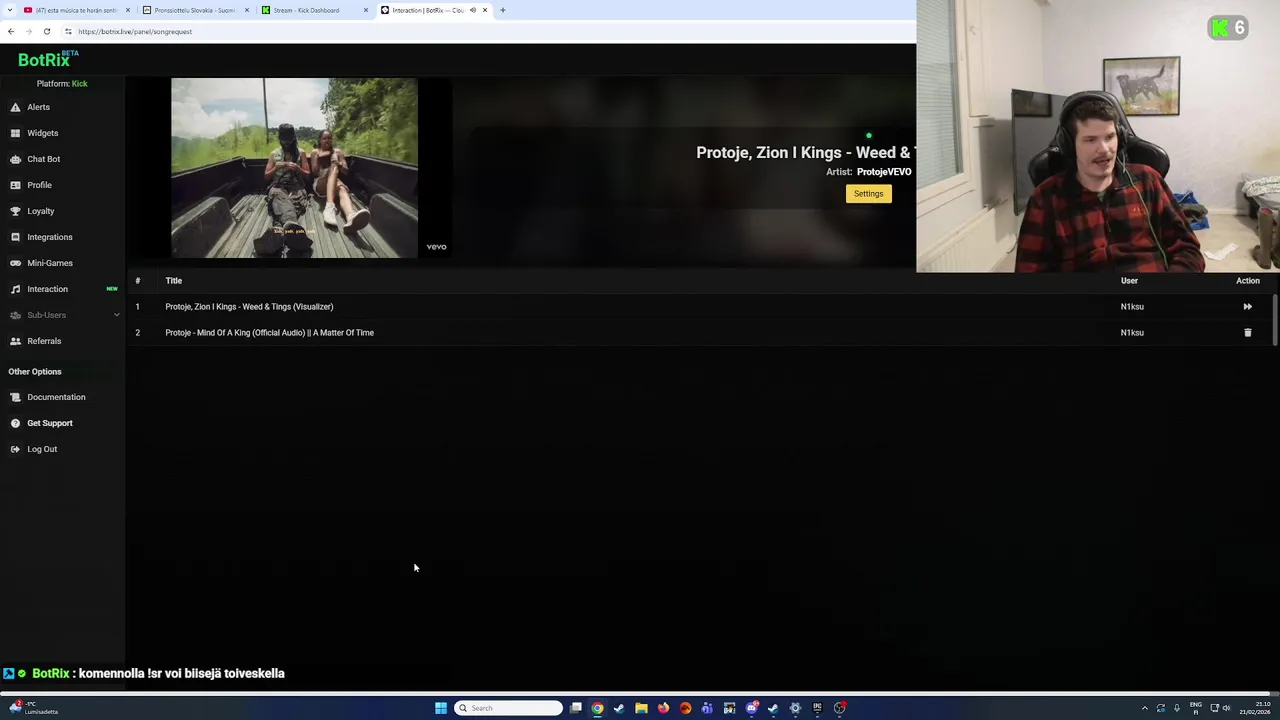The height and width of the screenshot is (720, 1280).
Task: Delete Mind Of A King from queue
Action: coord(1247,333)
